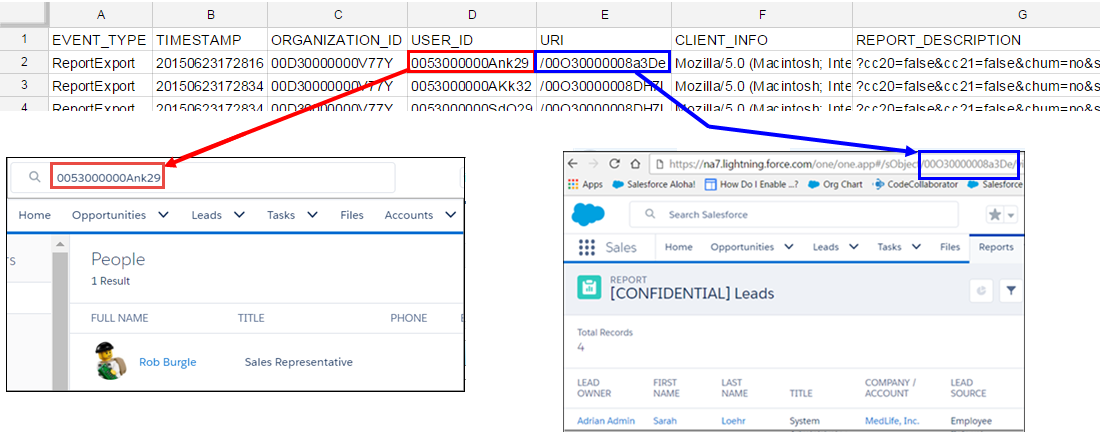Select spreadsheet row 3 header
Image resolution: width=1100 pixels, height=432 pixels.
[24, 86]
